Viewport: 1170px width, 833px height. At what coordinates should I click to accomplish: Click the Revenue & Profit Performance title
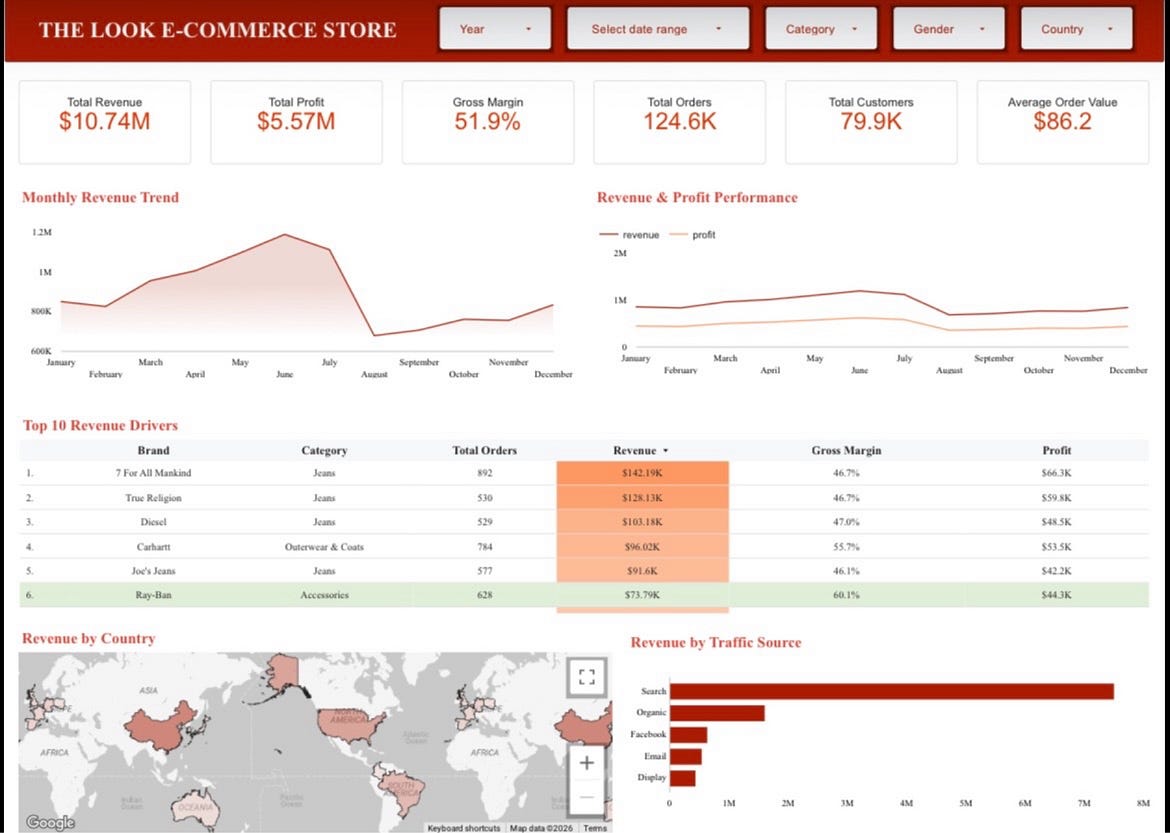coord(697,198)
